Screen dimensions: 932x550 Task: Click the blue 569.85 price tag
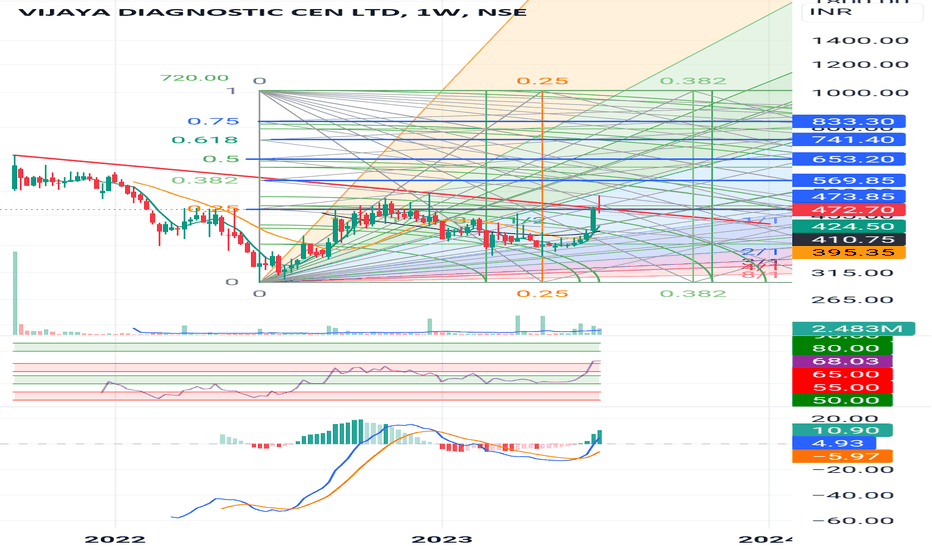849,181
